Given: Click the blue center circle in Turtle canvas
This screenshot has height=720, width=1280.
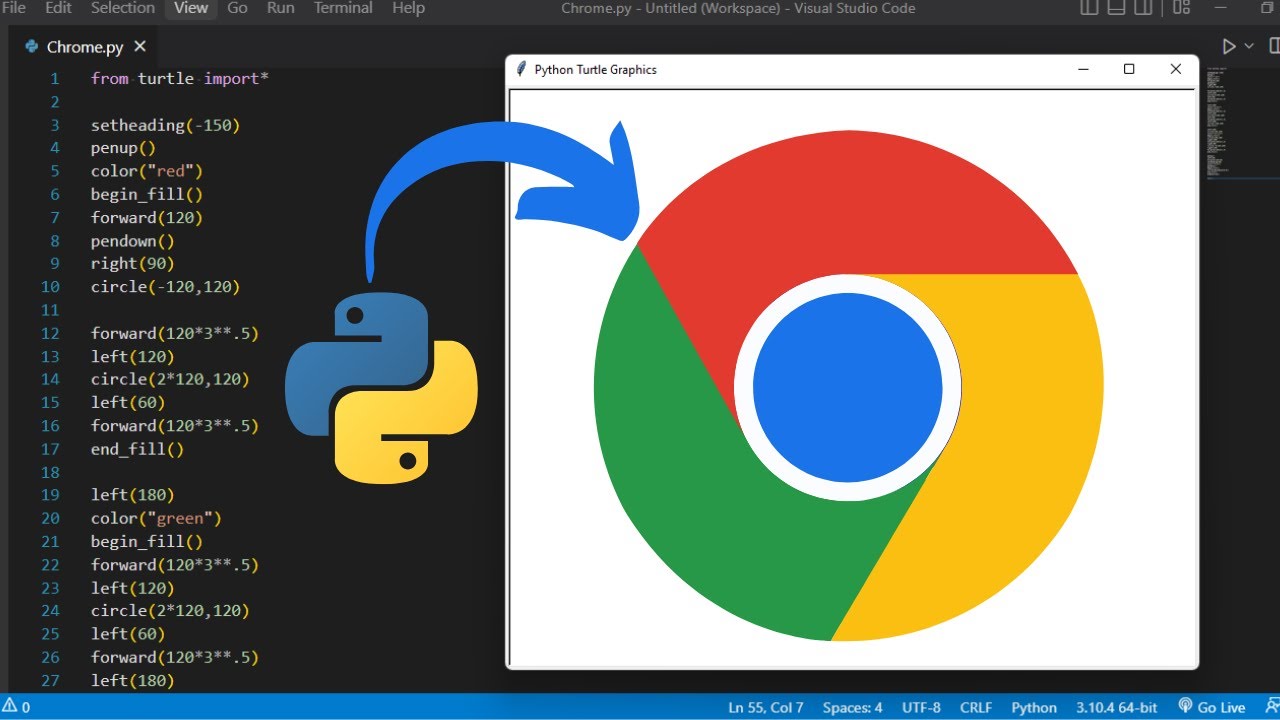Looking at the screenshot, I should [847, 388].
